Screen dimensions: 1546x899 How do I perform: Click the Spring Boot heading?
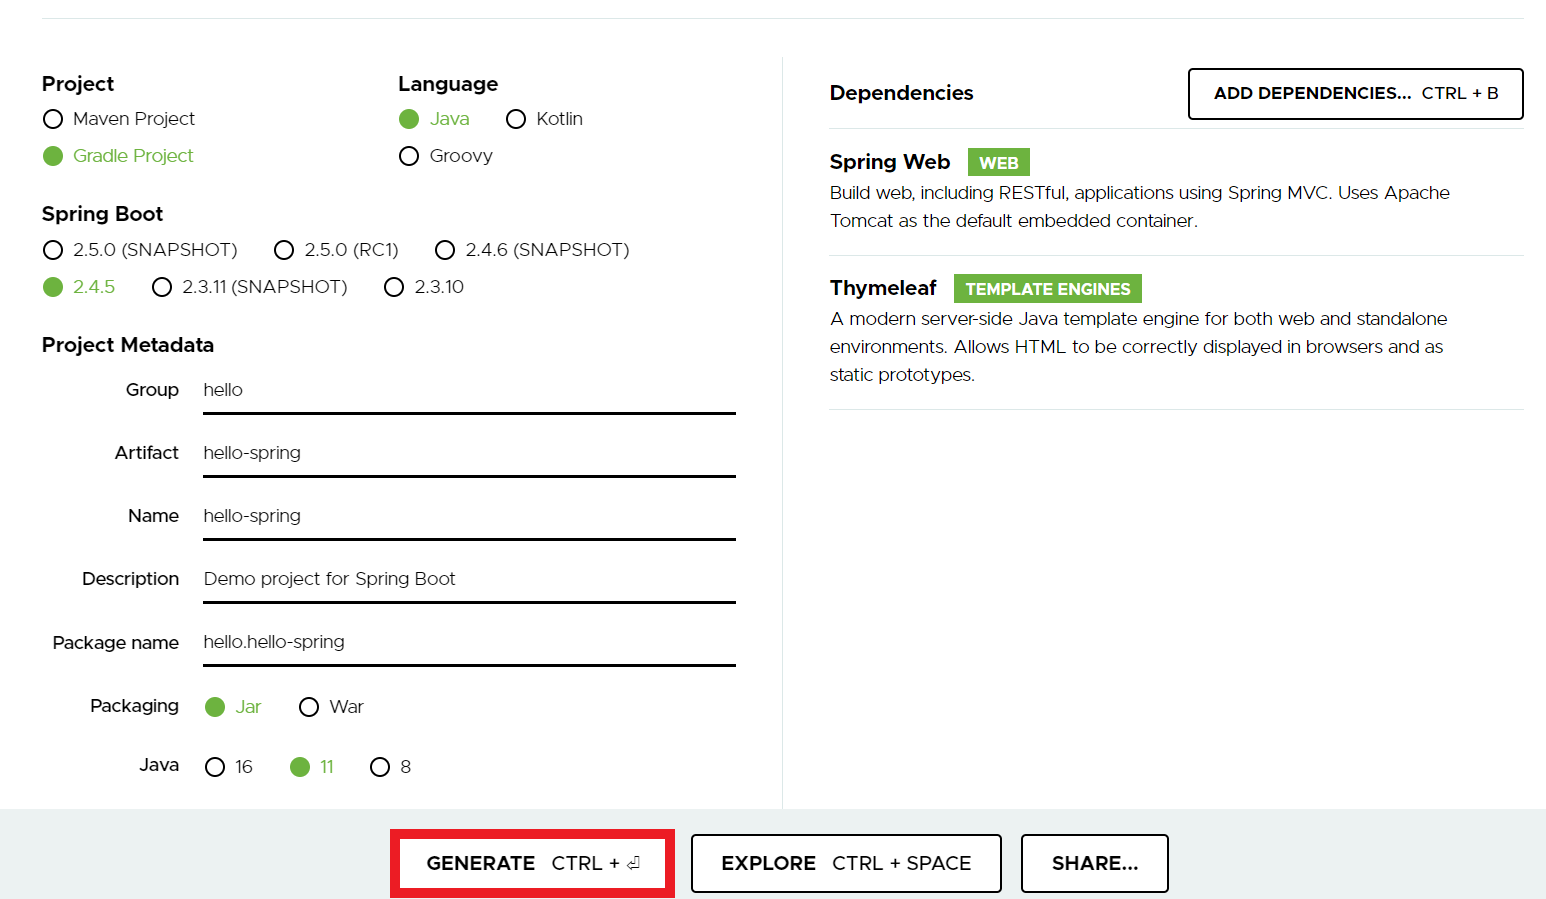pos(103,214)
